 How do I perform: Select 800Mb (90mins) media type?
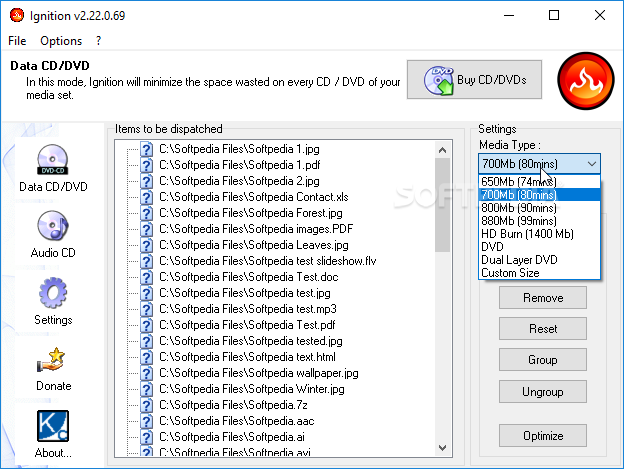click(539, 208)
